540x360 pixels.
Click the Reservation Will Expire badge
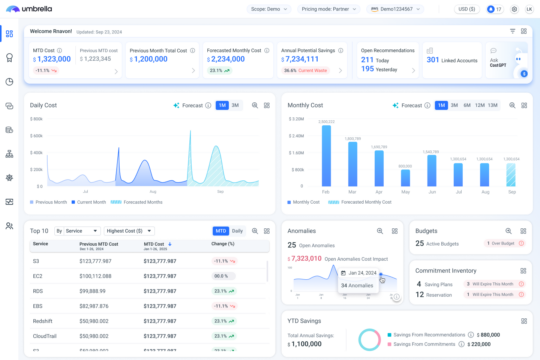[x=494, y=295]
